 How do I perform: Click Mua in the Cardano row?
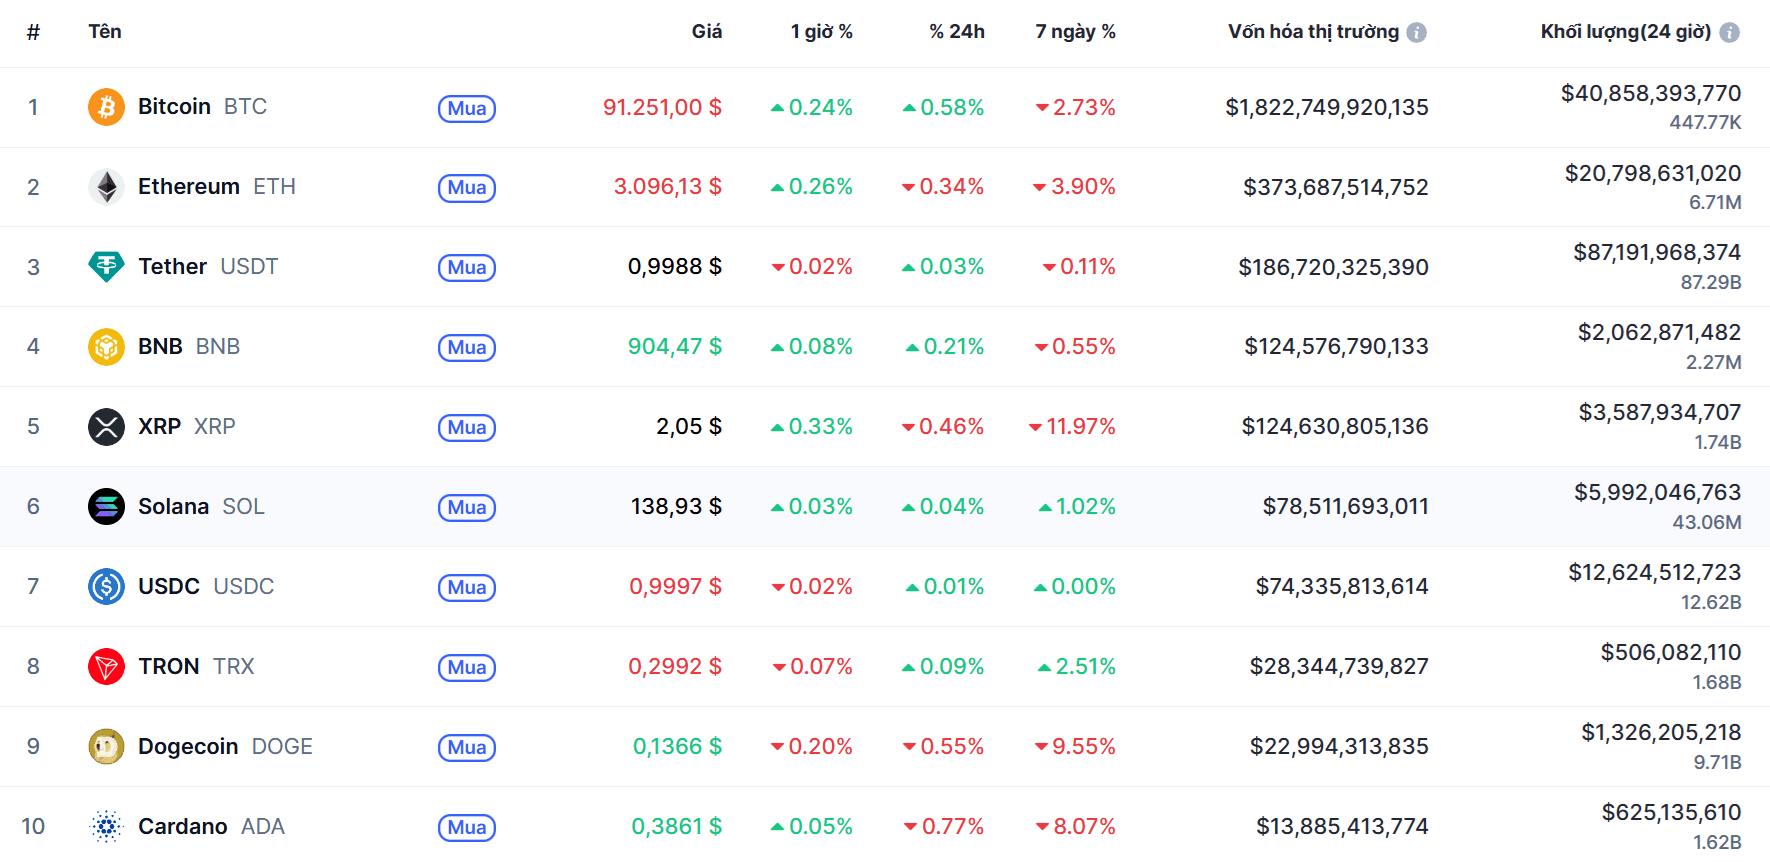(x=467, y=828)
